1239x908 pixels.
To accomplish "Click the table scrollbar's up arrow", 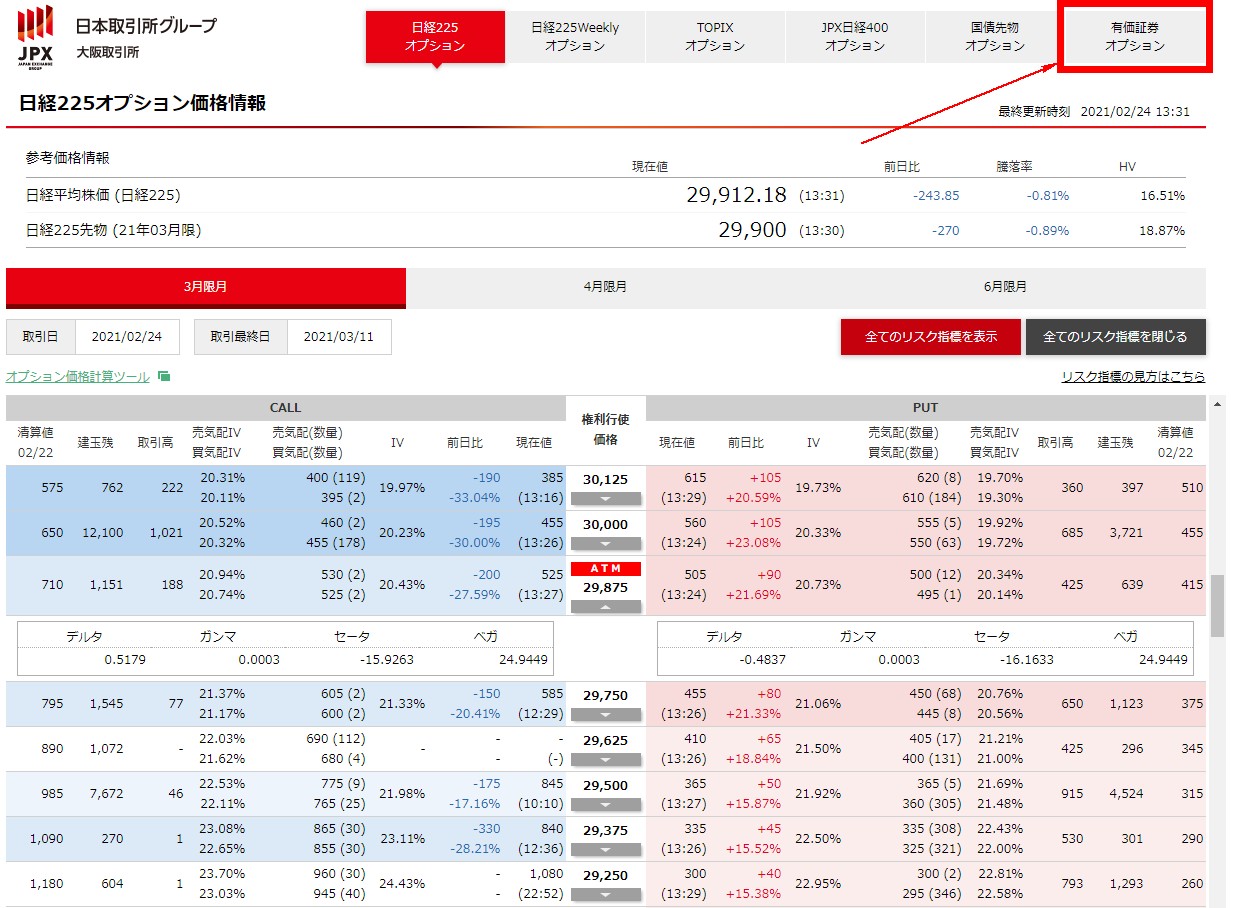I will [1217, 404].
